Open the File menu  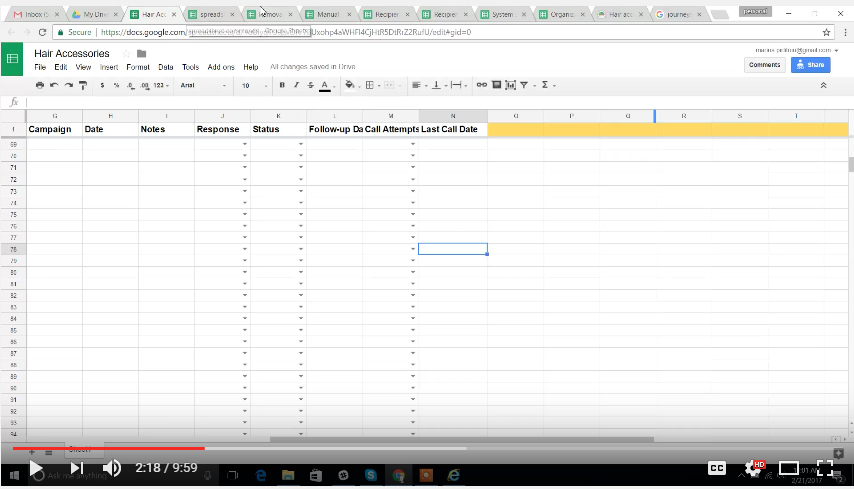(40, 67)
